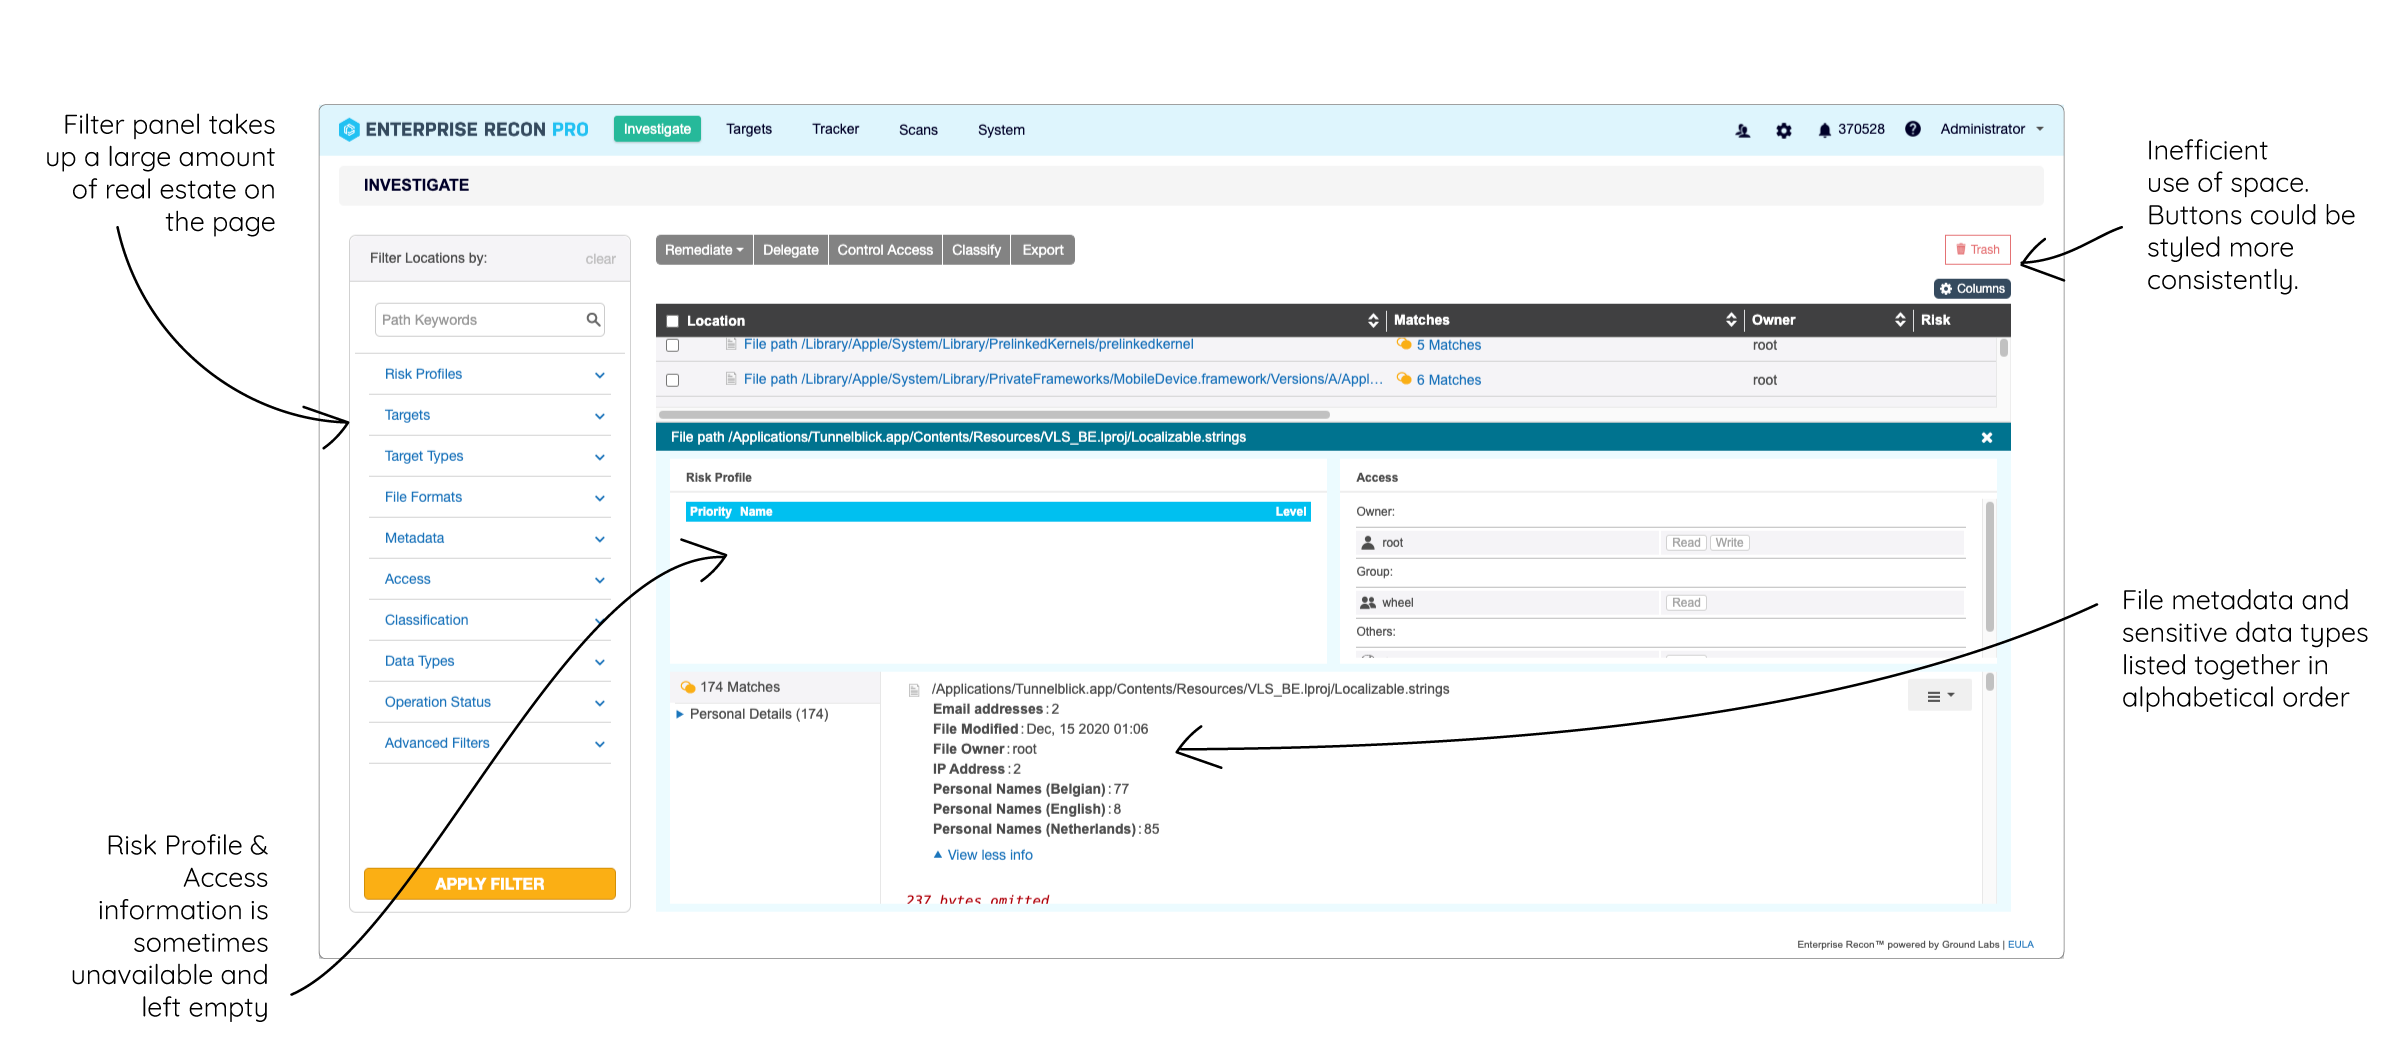Click file icon of prelinkedkernel row
This screenshot has height=1061, width=2400.
tap(731, 344)
